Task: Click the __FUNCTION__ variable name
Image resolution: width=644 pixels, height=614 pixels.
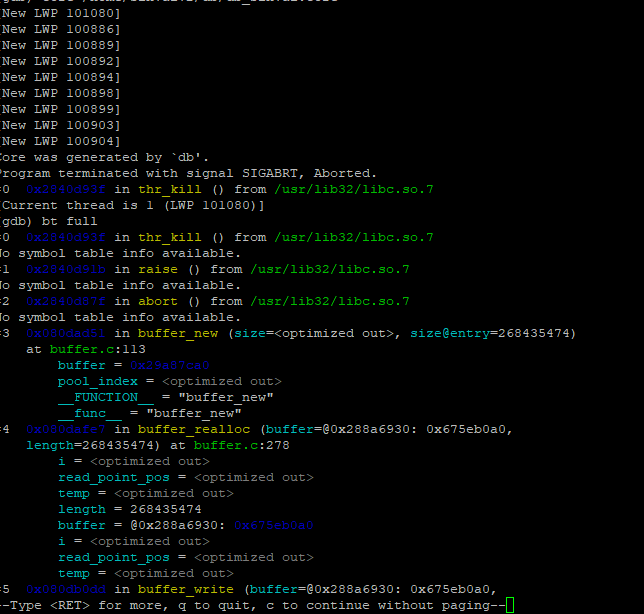Action: pyautogui.click(x=106, y=398)
